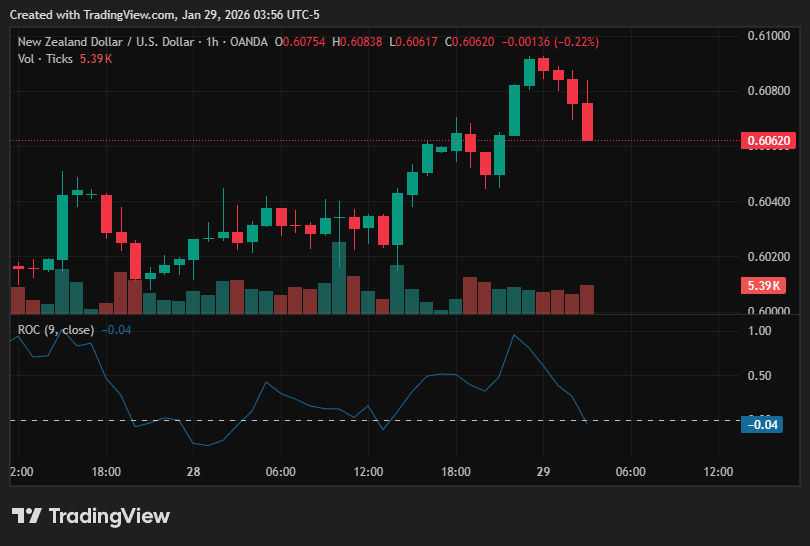Open the TradingView wordmark link

(x=109, y=516)
